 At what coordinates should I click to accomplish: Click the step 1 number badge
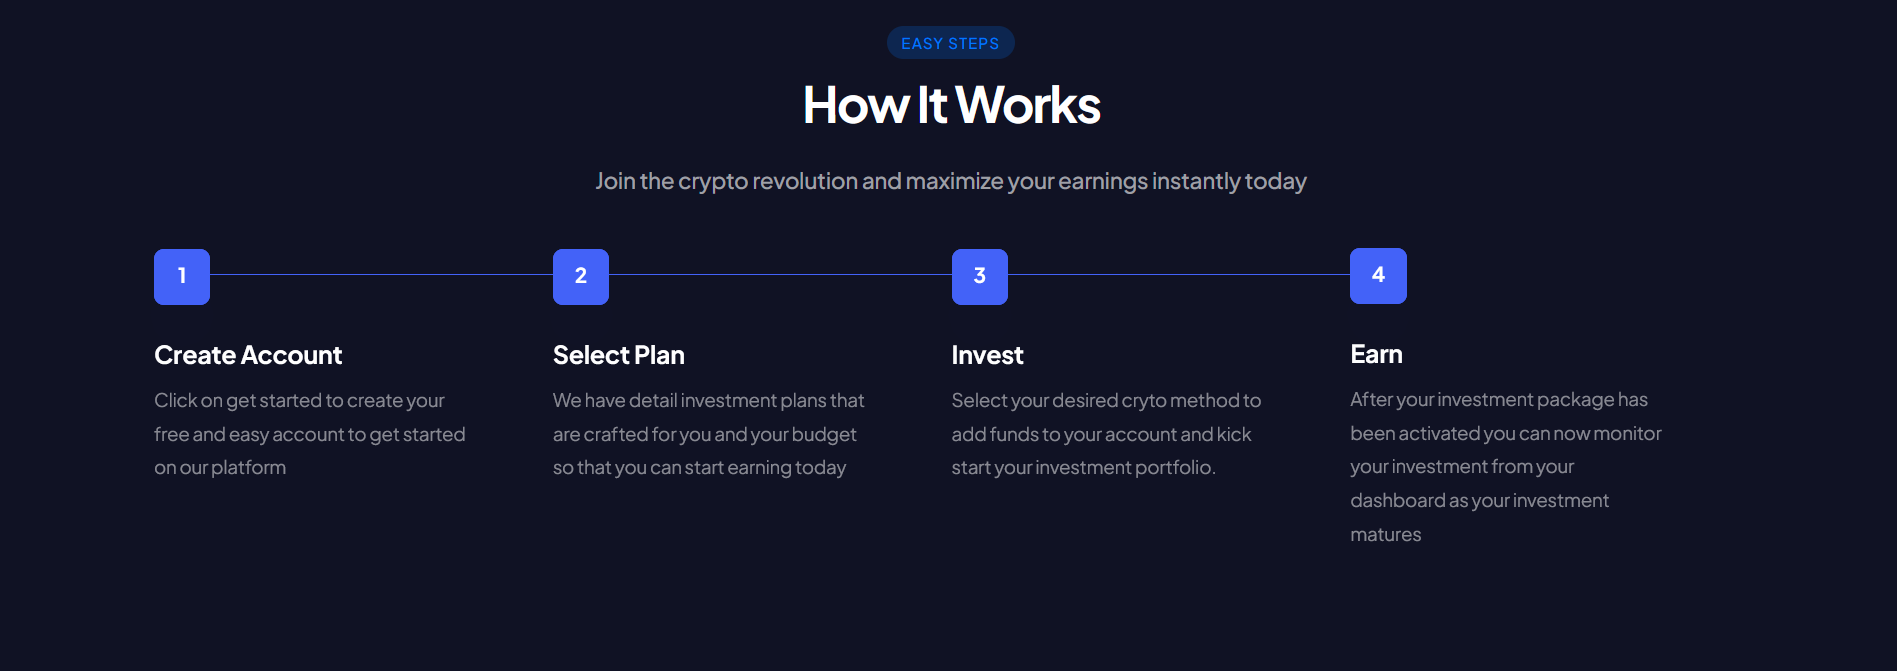(x=182, y=276)
